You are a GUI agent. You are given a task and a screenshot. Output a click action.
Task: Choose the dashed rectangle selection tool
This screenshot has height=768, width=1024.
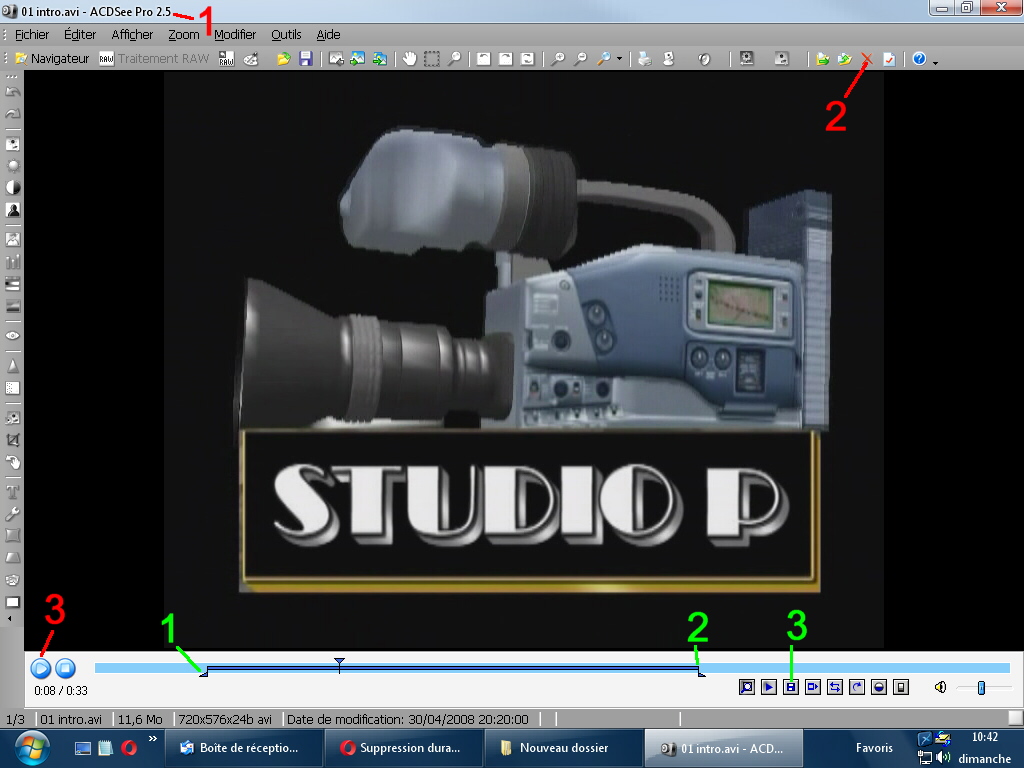click(432, 59)
